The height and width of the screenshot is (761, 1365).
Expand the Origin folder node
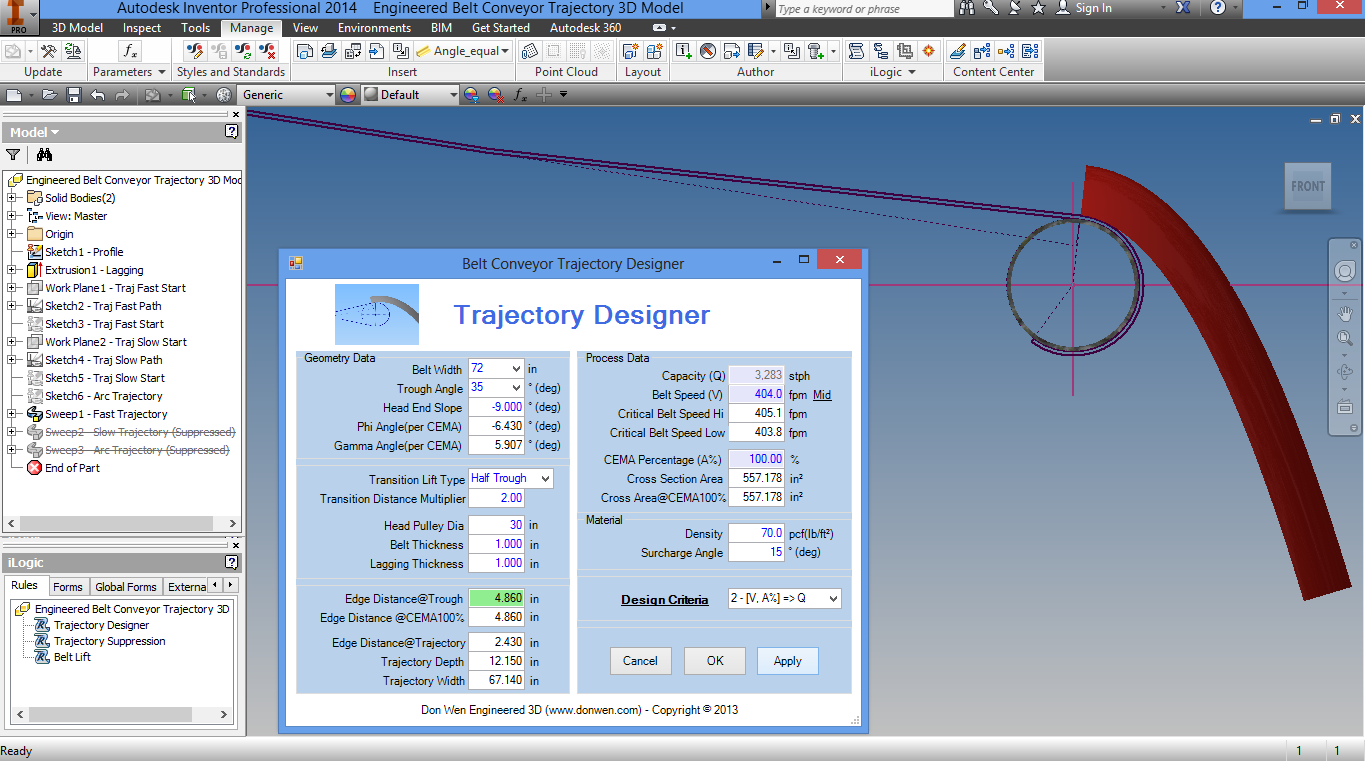(12, 234)
